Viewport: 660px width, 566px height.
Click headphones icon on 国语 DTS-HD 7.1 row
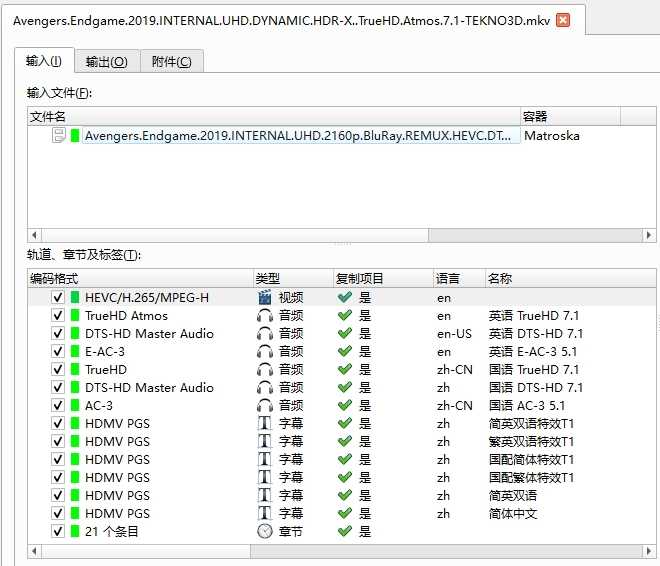click(x=265, y=387)
